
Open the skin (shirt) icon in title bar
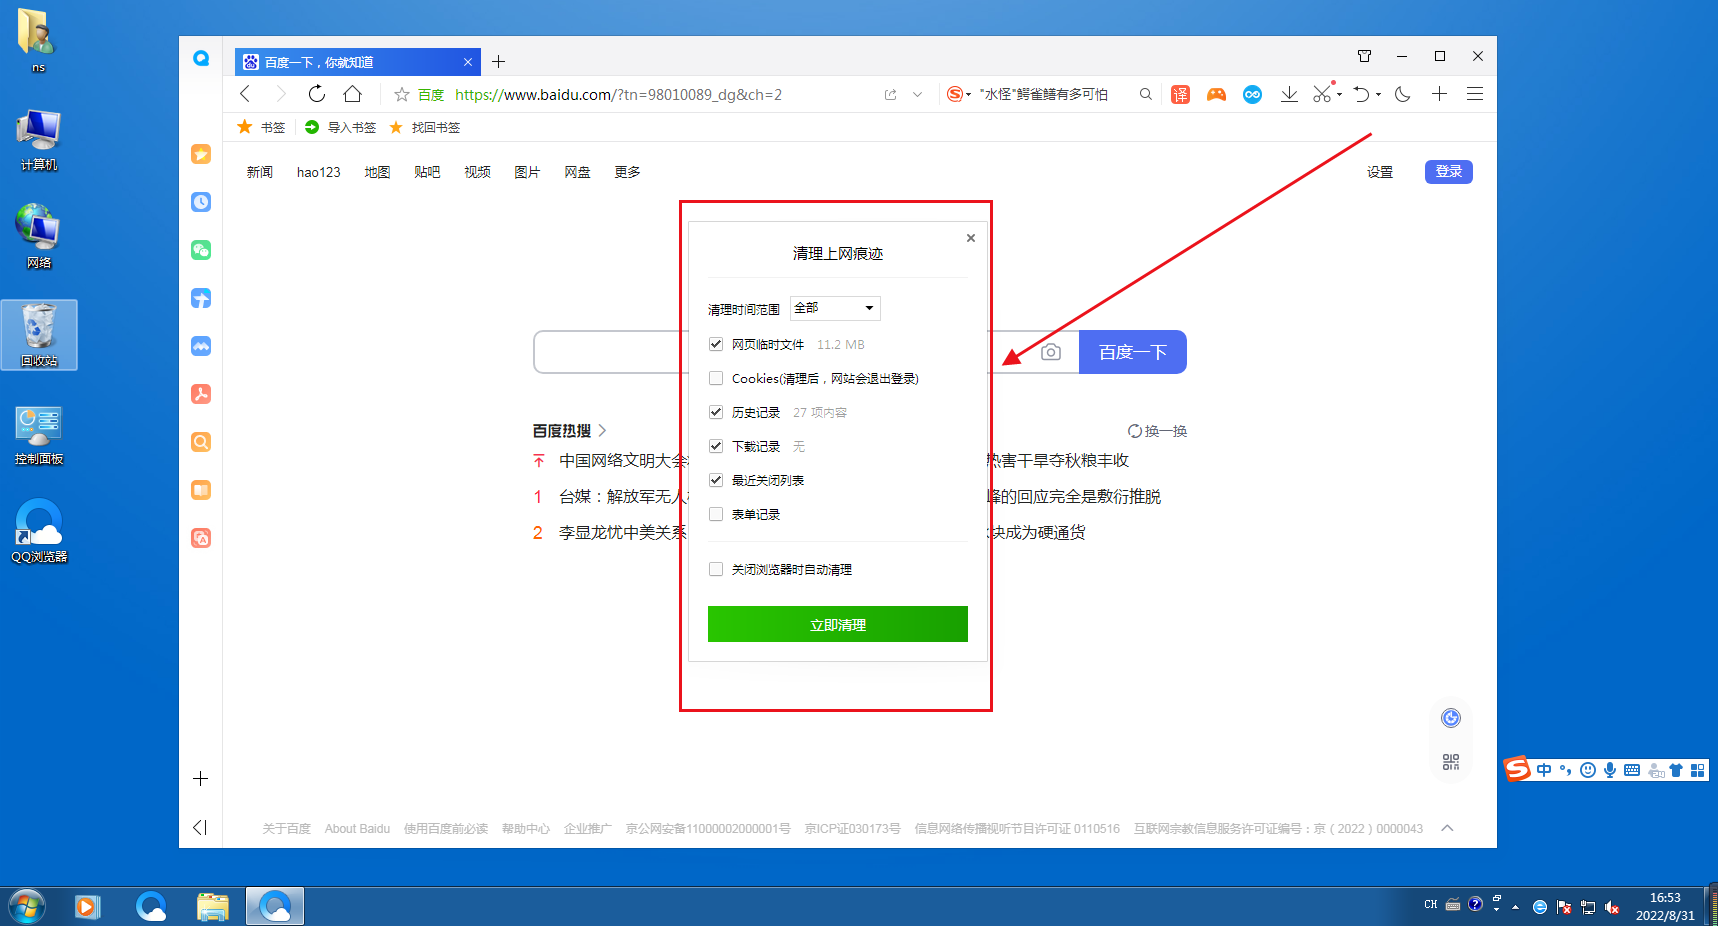pos(1364,56)
